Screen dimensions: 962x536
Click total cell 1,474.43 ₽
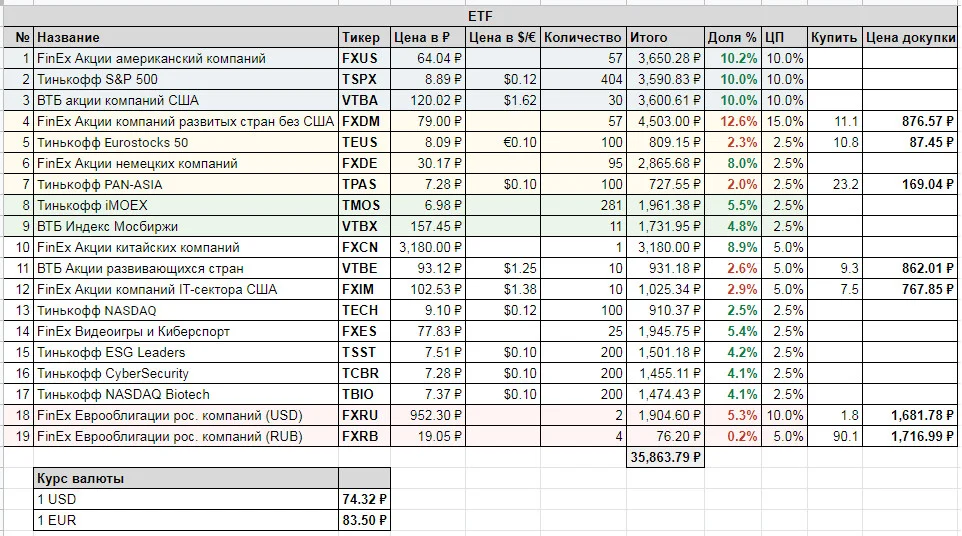[665, 394]
